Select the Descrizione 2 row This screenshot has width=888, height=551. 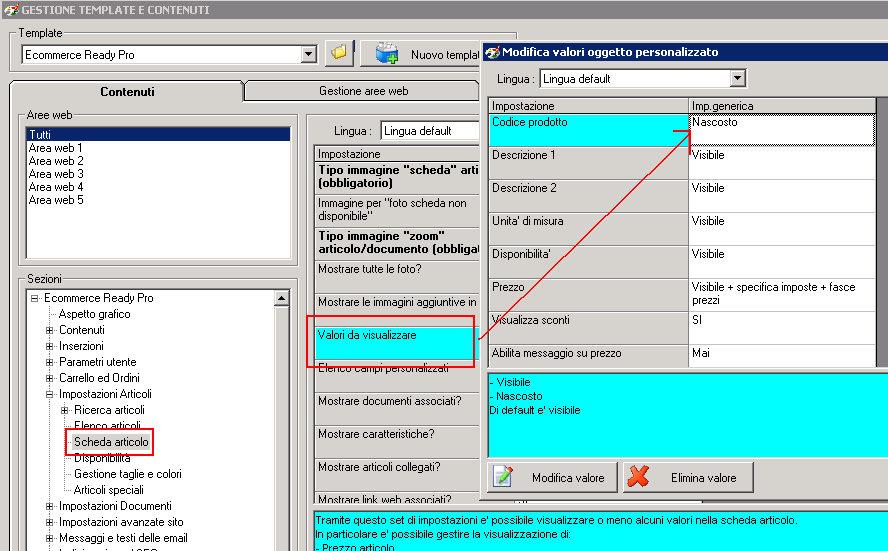coord(588,195)
